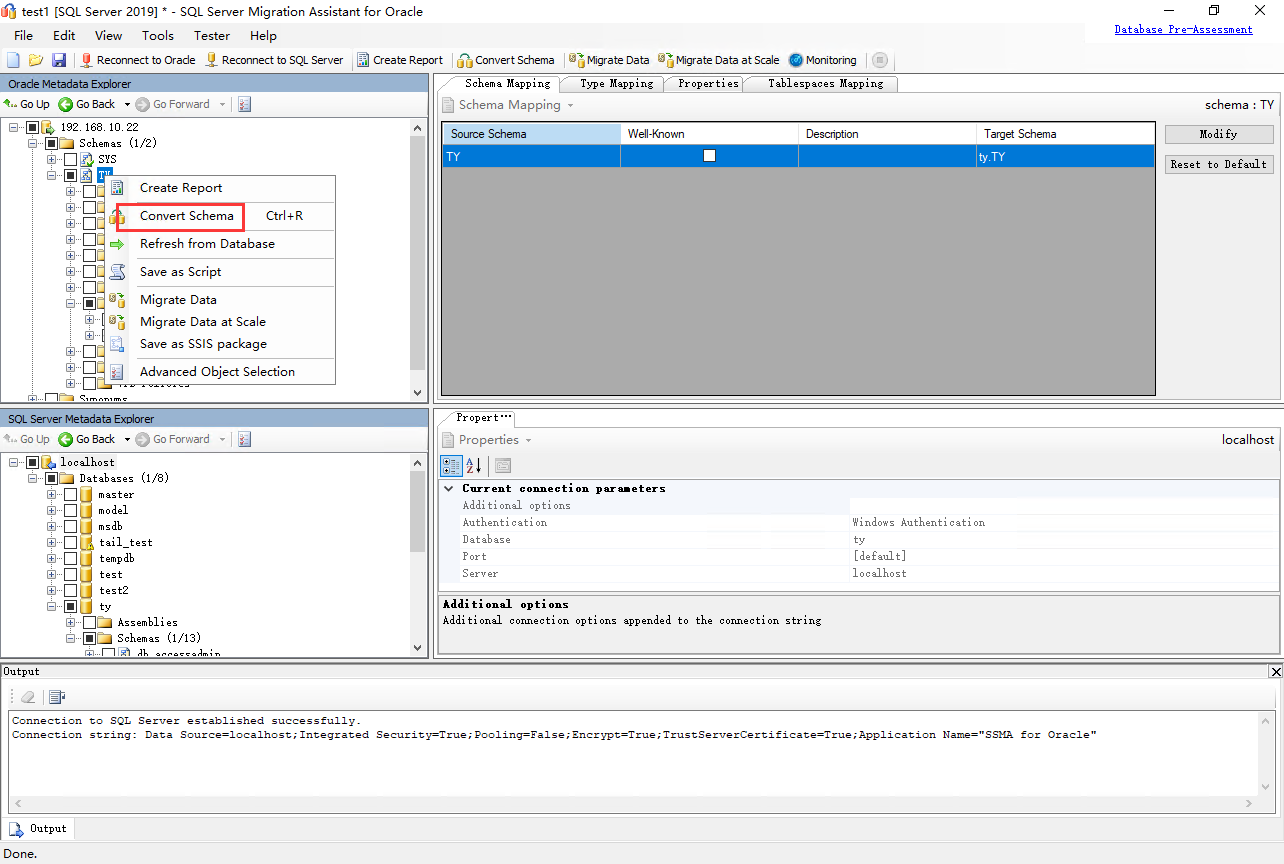Check the tempdb database checkbox

tap(70, 558)
